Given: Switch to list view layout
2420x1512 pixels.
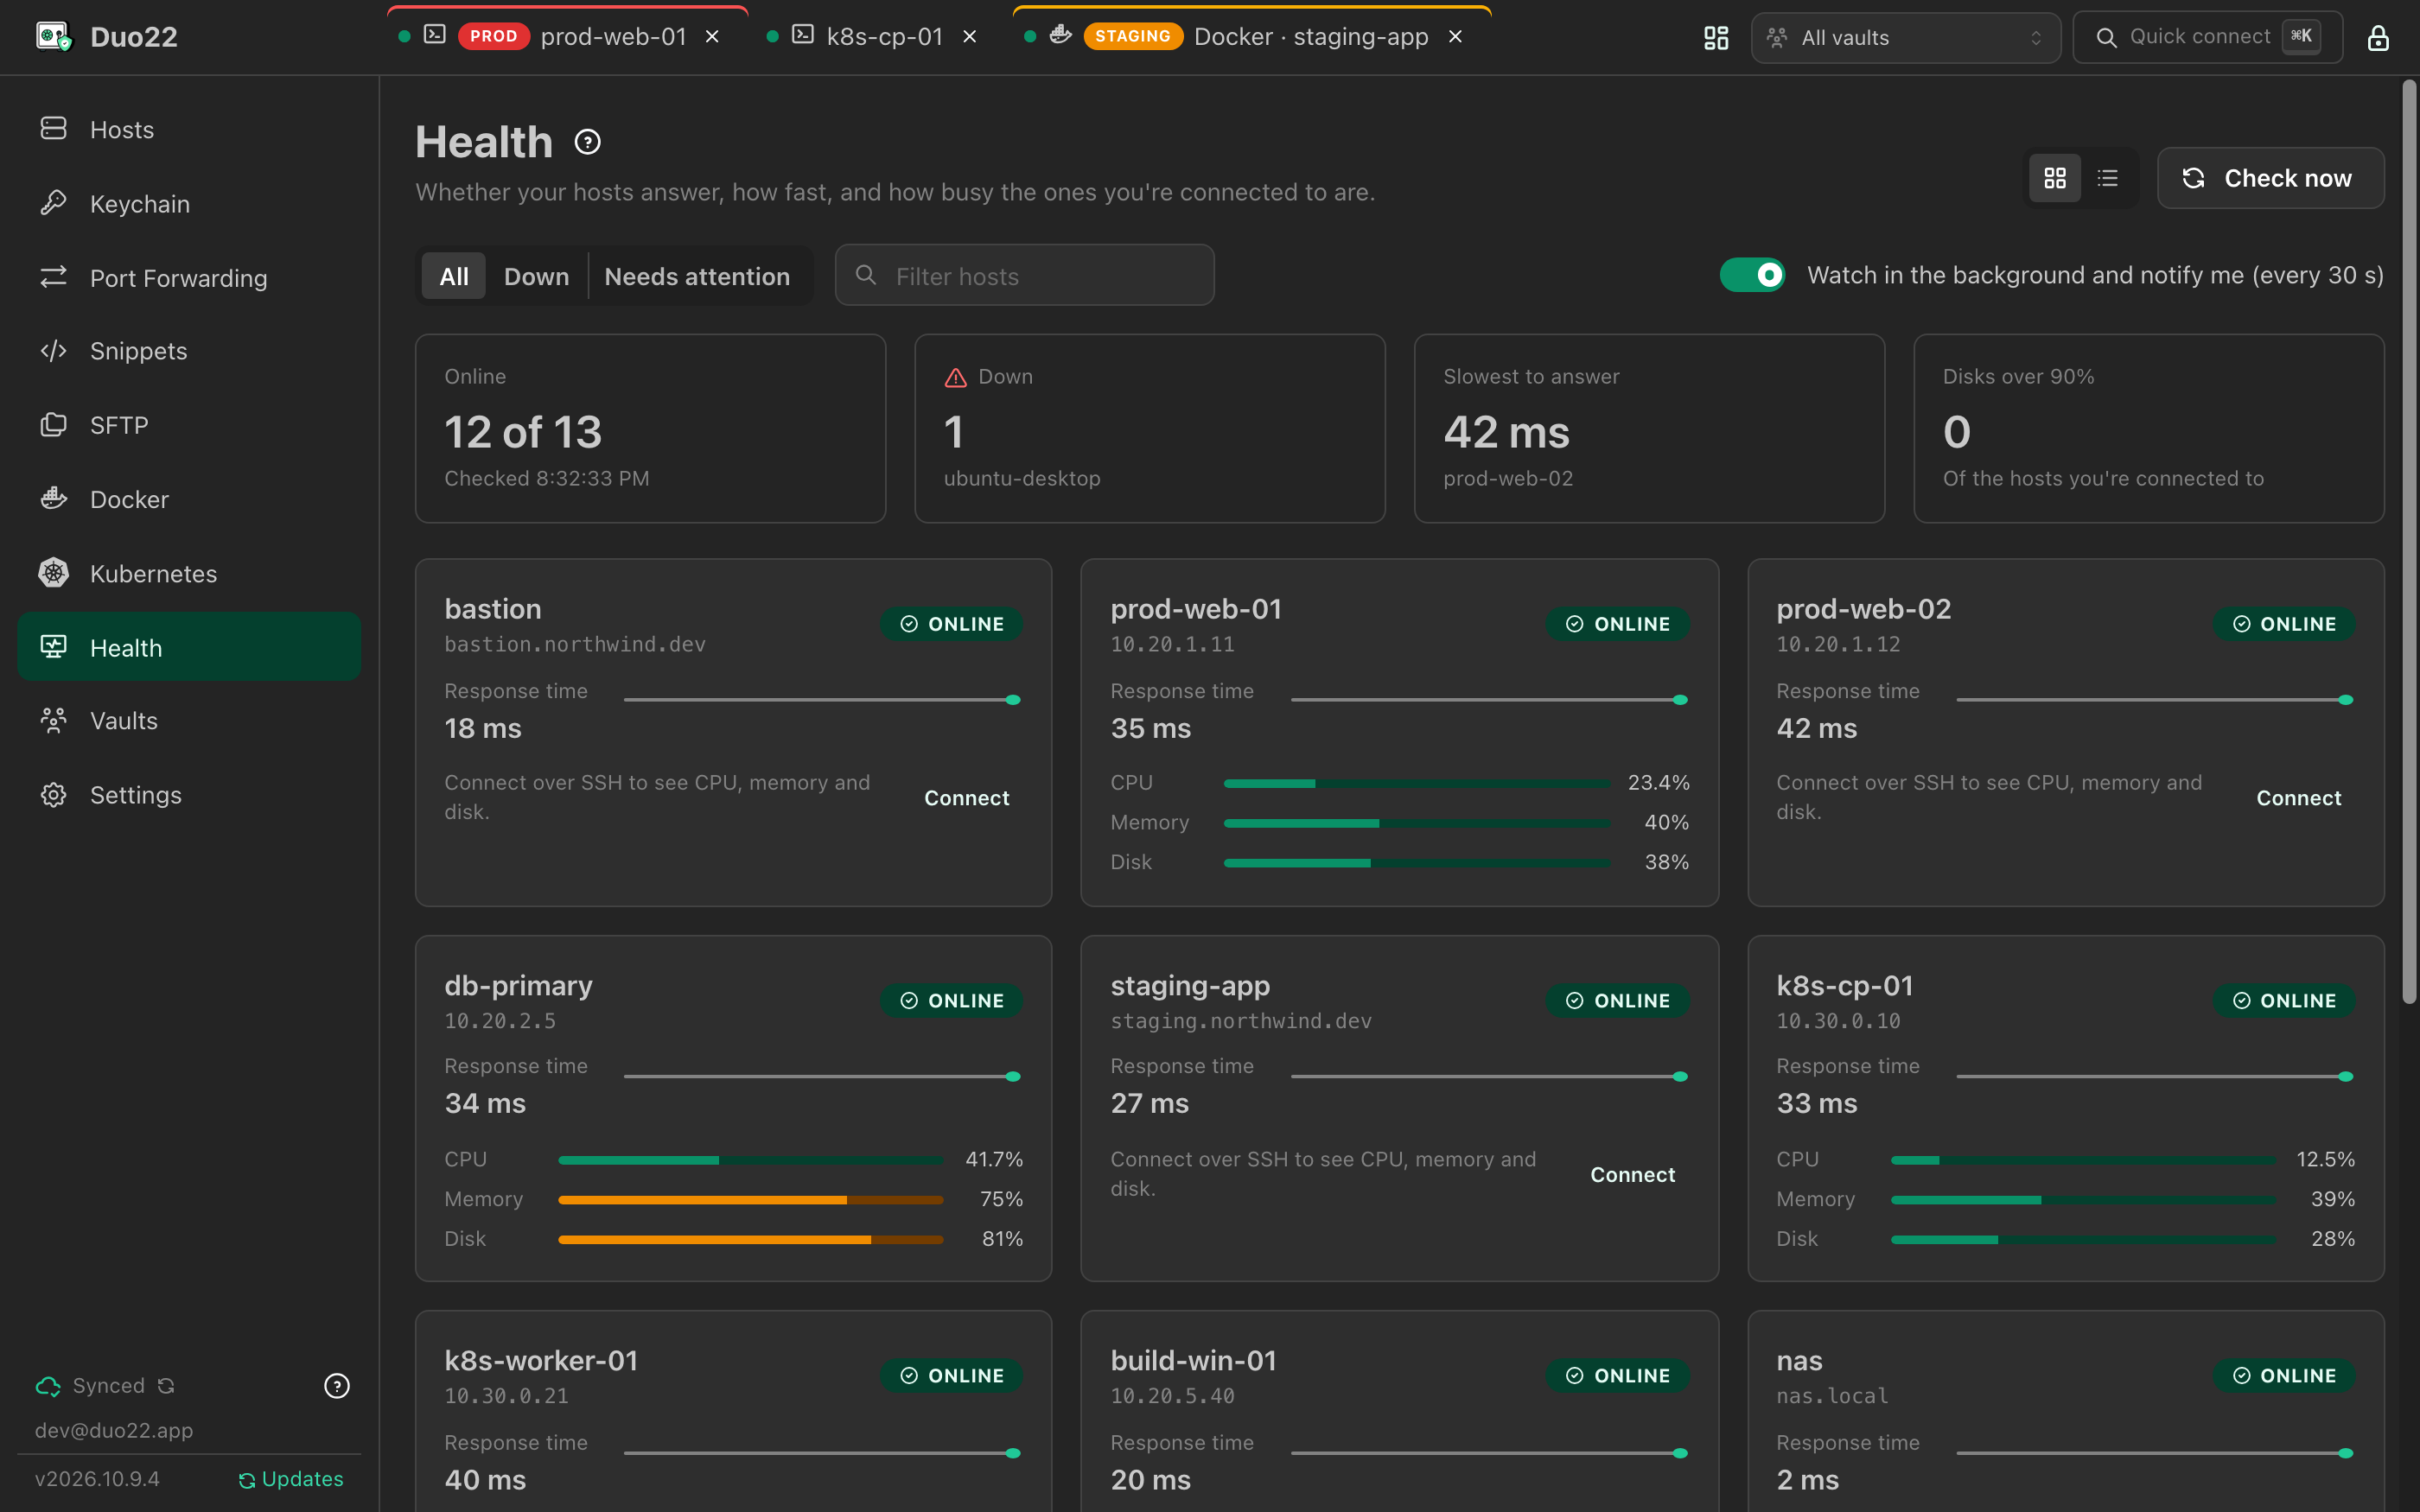Looking at the screenshot, I should (x=2108, y=178).
